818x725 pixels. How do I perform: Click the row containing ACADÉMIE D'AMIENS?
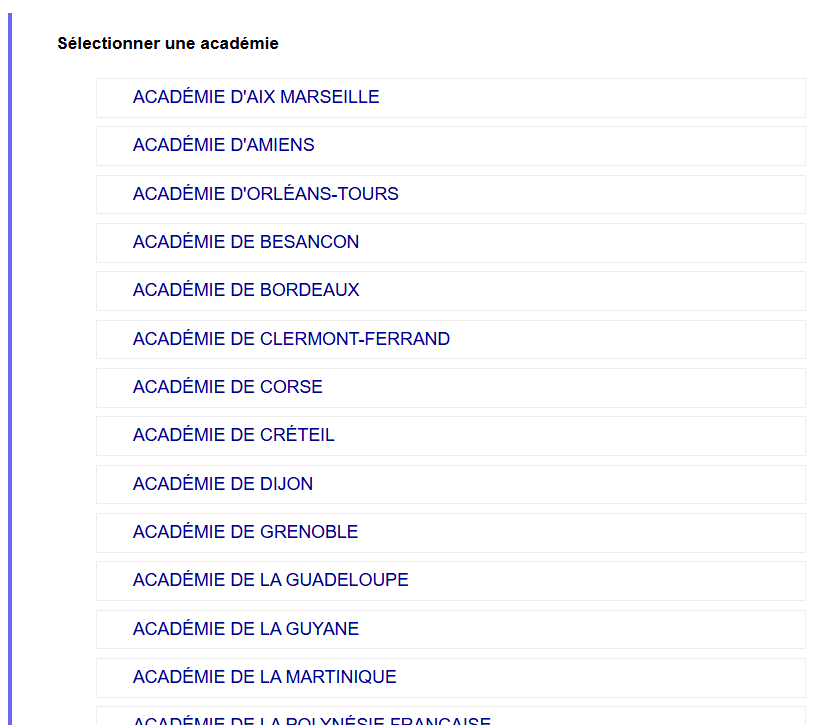(449, 145)
